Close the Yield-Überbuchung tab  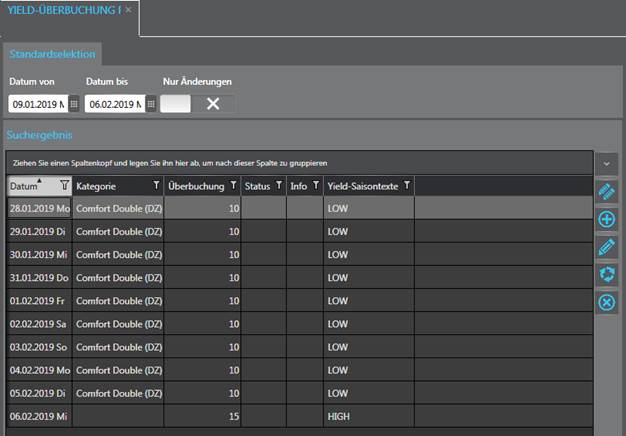coord(128,10)
